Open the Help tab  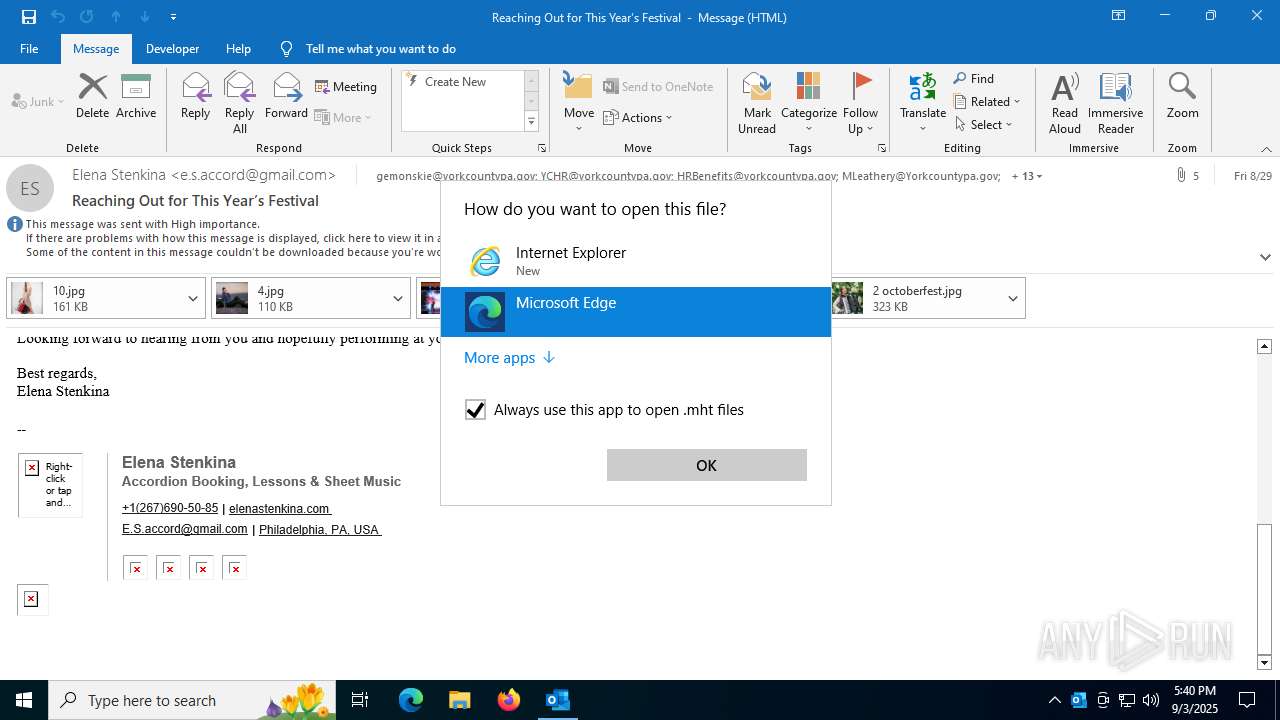(x=238, y=48)
